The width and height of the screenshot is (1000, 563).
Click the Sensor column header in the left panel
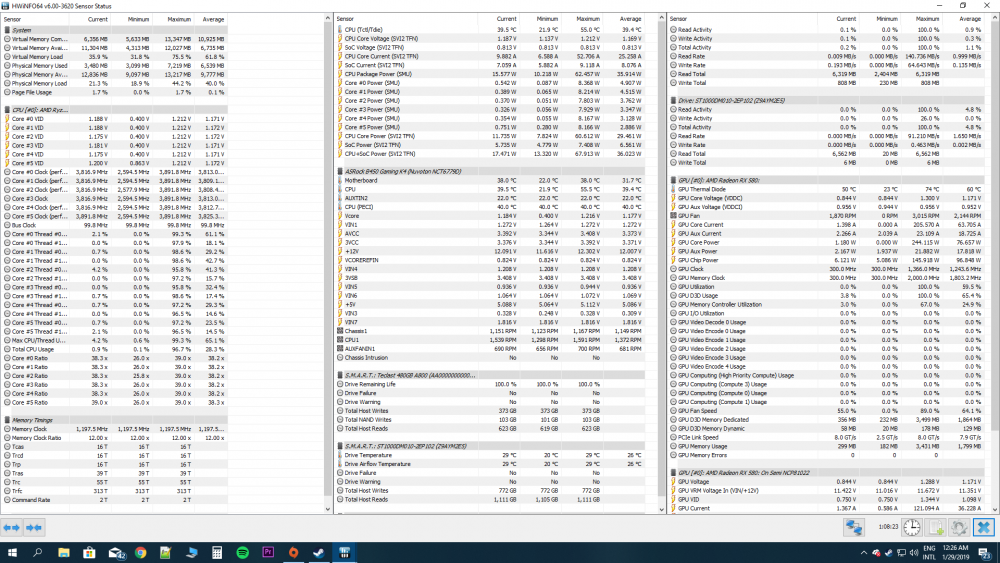point(37,19)
